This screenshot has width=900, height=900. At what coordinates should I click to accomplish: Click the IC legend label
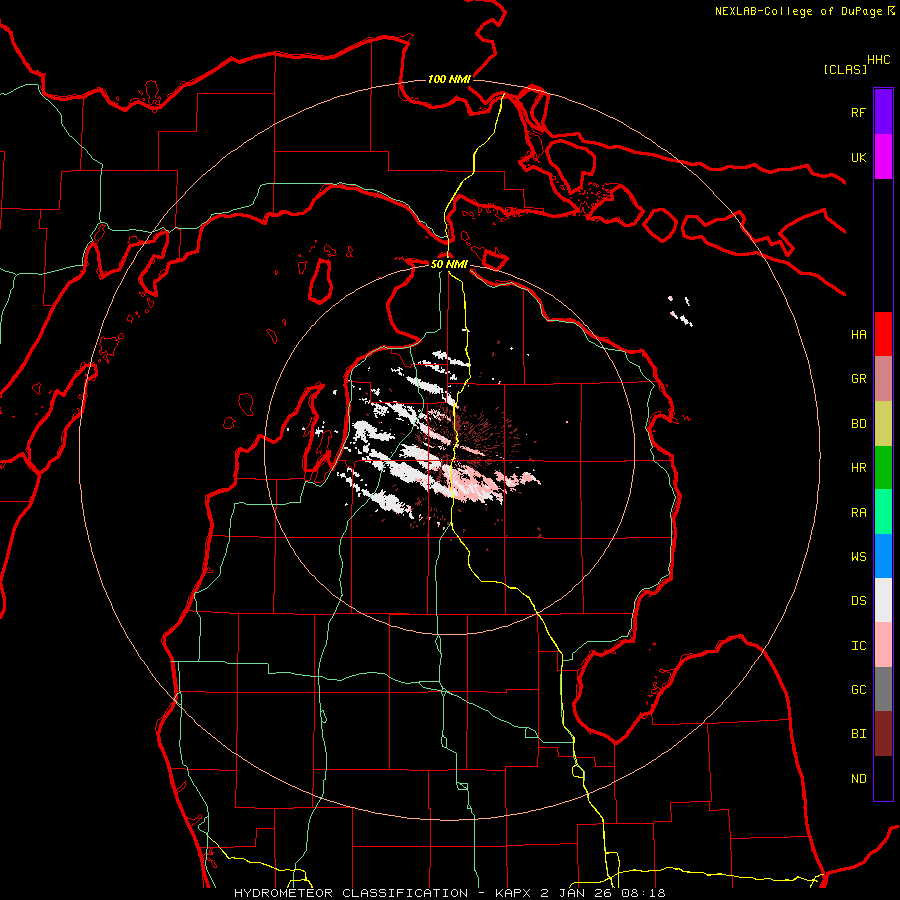pos(858,646)
